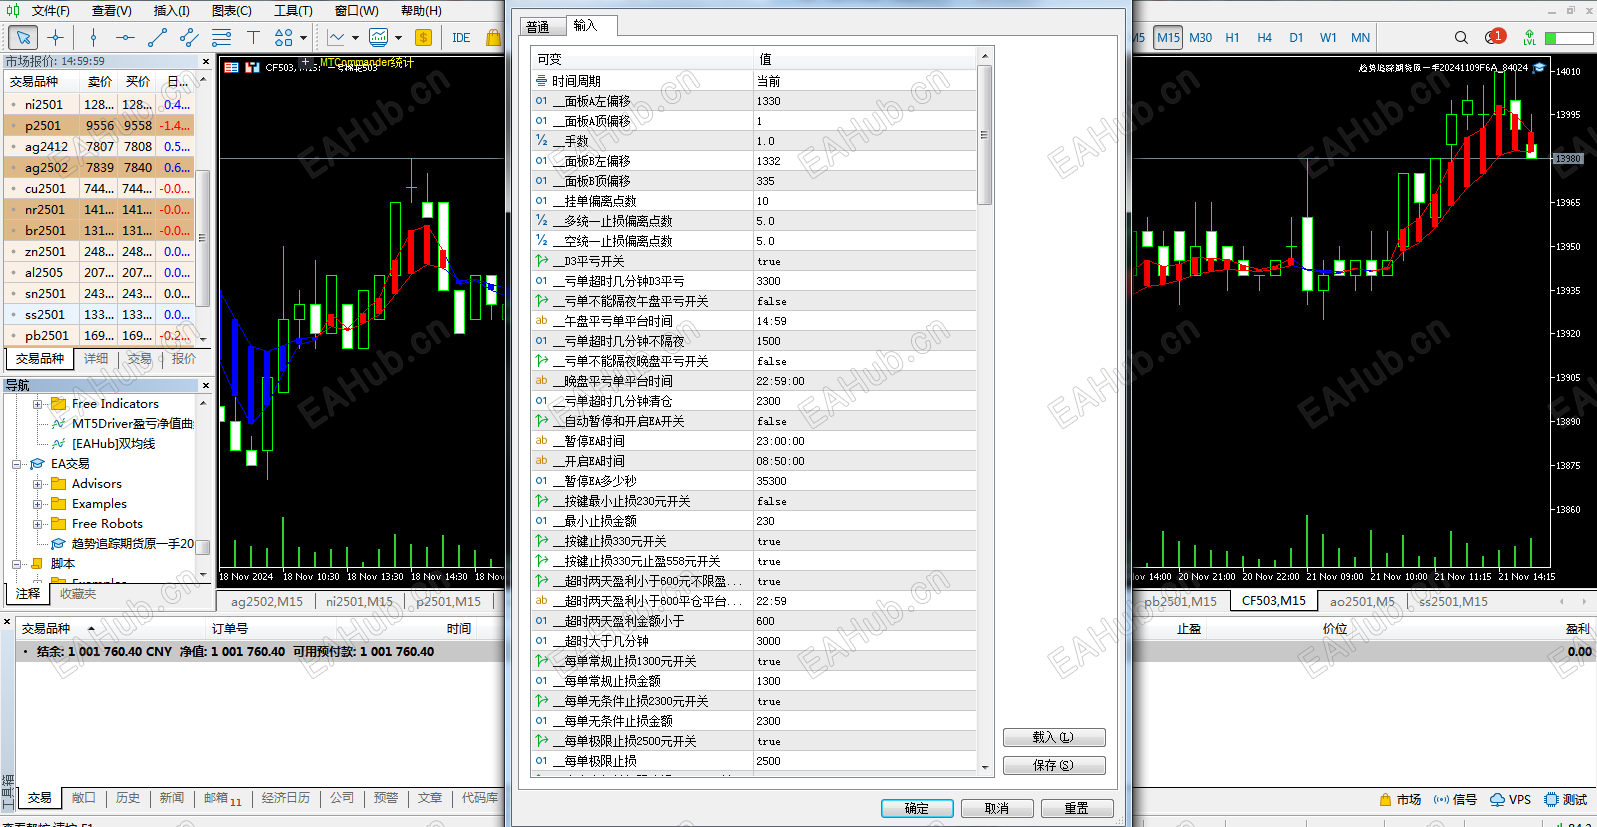Click the 取消 button
Viewport: 1597px width, 827px height.
(x=997, y=808)
